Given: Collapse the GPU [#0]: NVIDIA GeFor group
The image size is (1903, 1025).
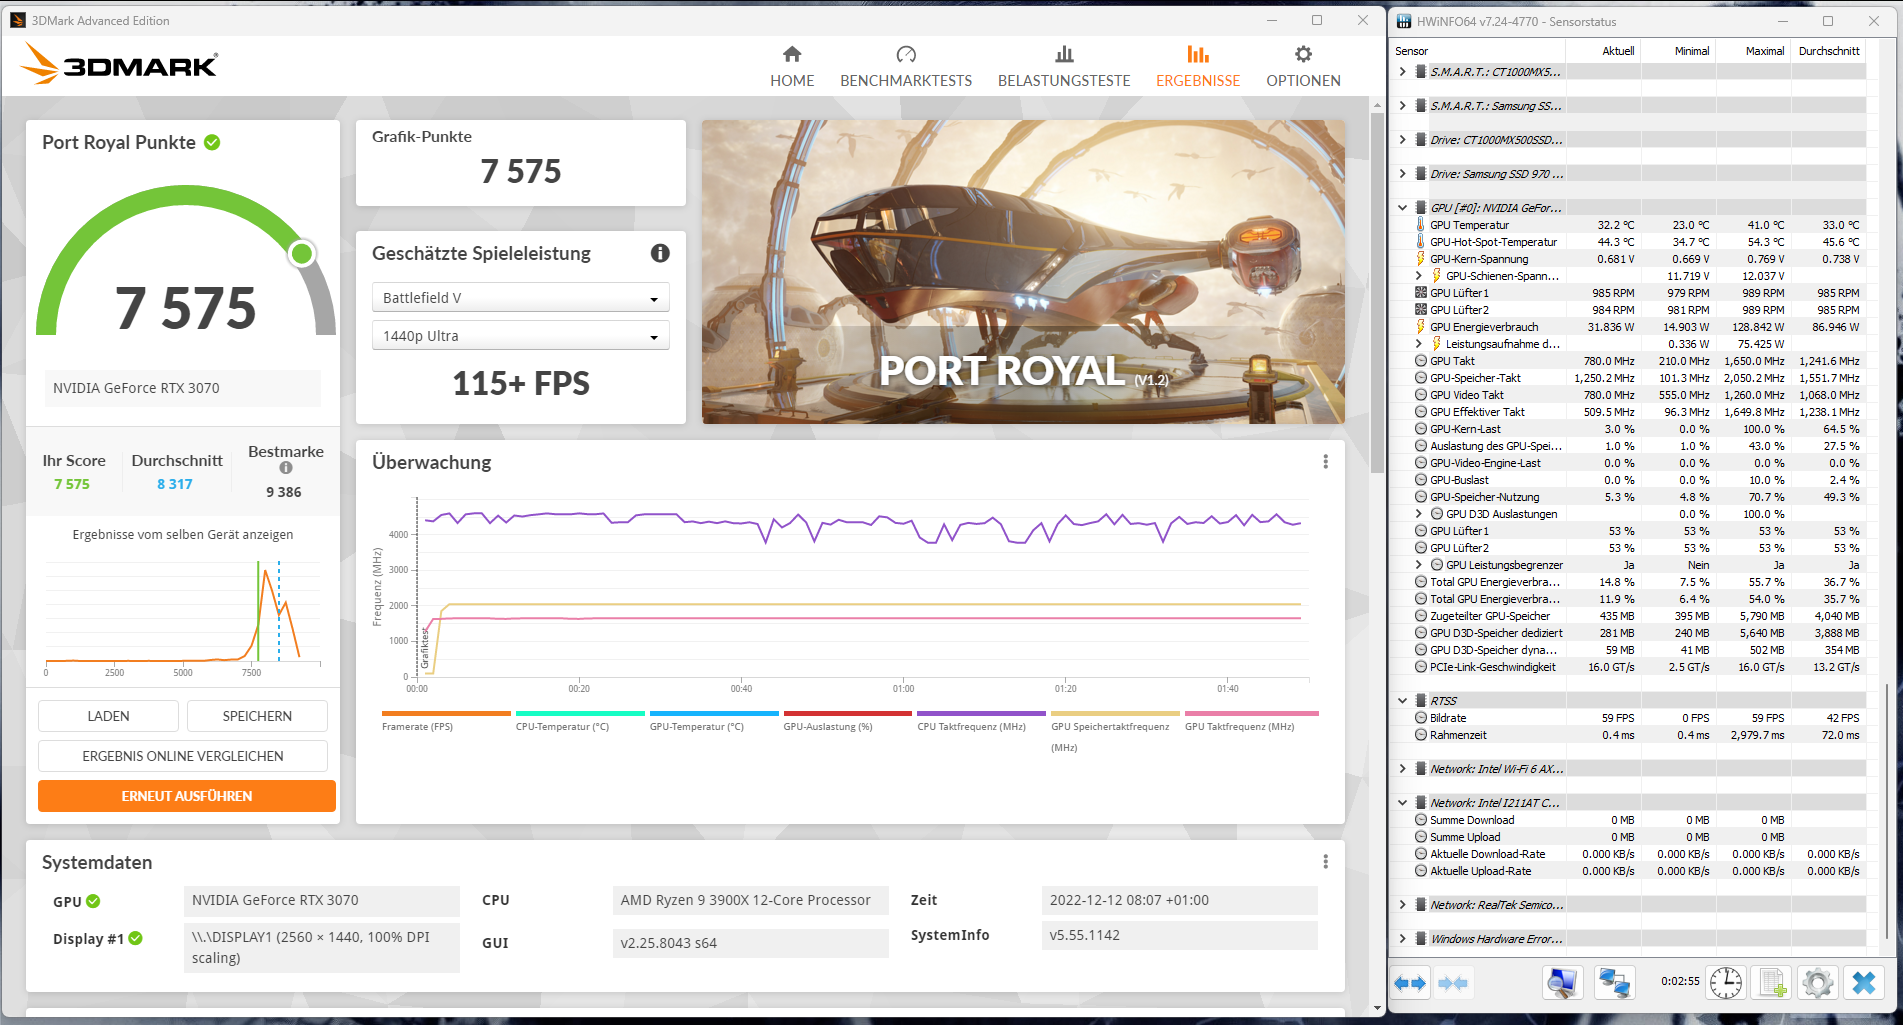Looking at the screenshot, I should point(1402,208).
